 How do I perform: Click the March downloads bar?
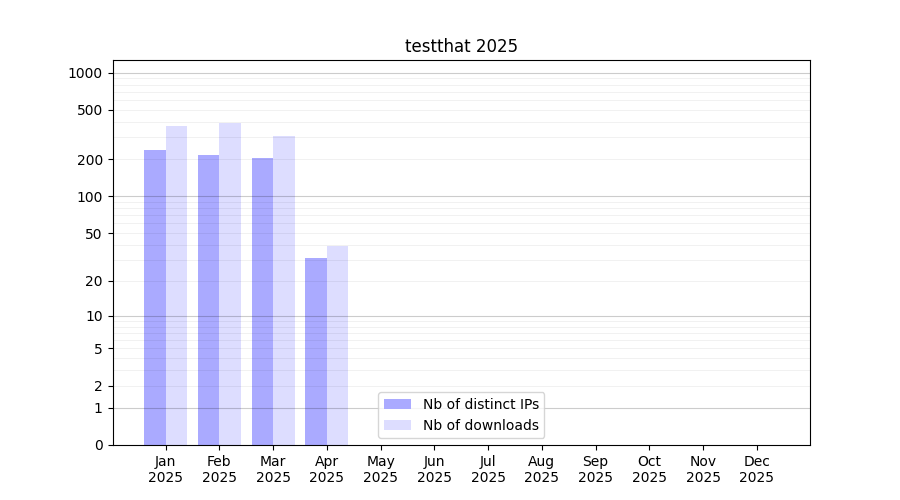[284, 290]
